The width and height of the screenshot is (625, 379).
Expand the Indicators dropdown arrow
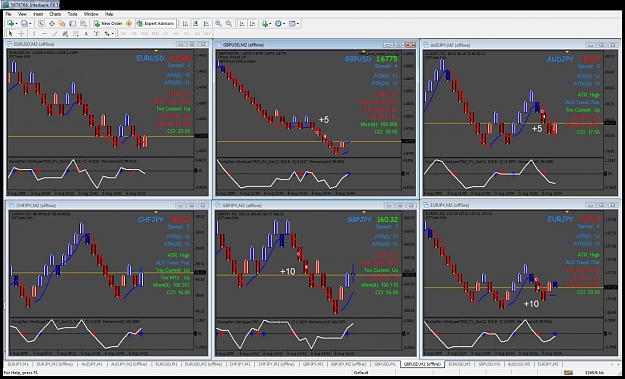click(x=270, y=24)
